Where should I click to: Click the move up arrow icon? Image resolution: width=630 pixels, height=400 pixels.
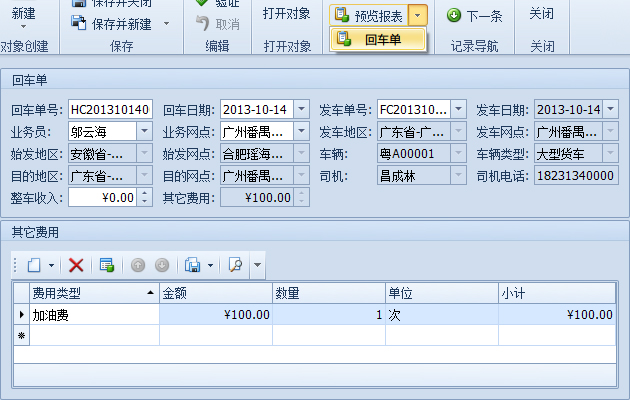pos(138,265)
